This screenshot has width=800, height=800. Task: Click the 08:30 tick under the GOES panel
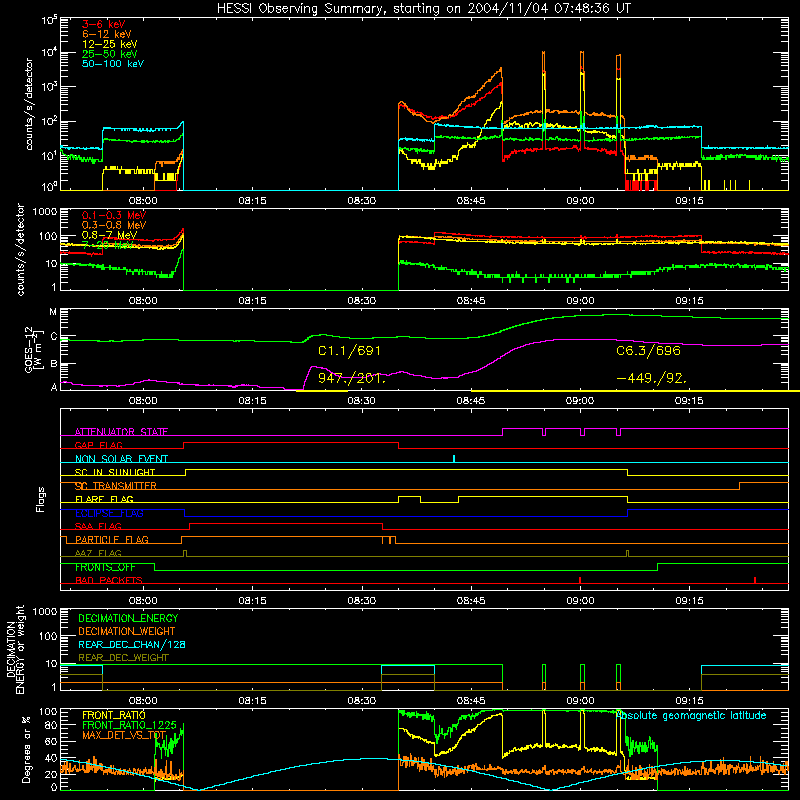(362, 401)
